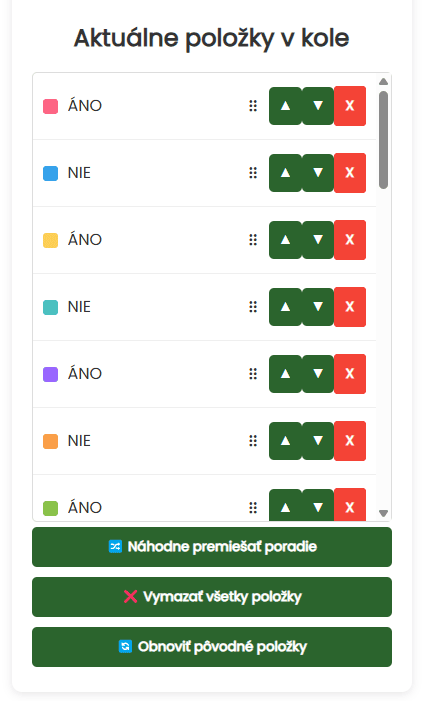Move the orange NIE item down

(318, 441)
